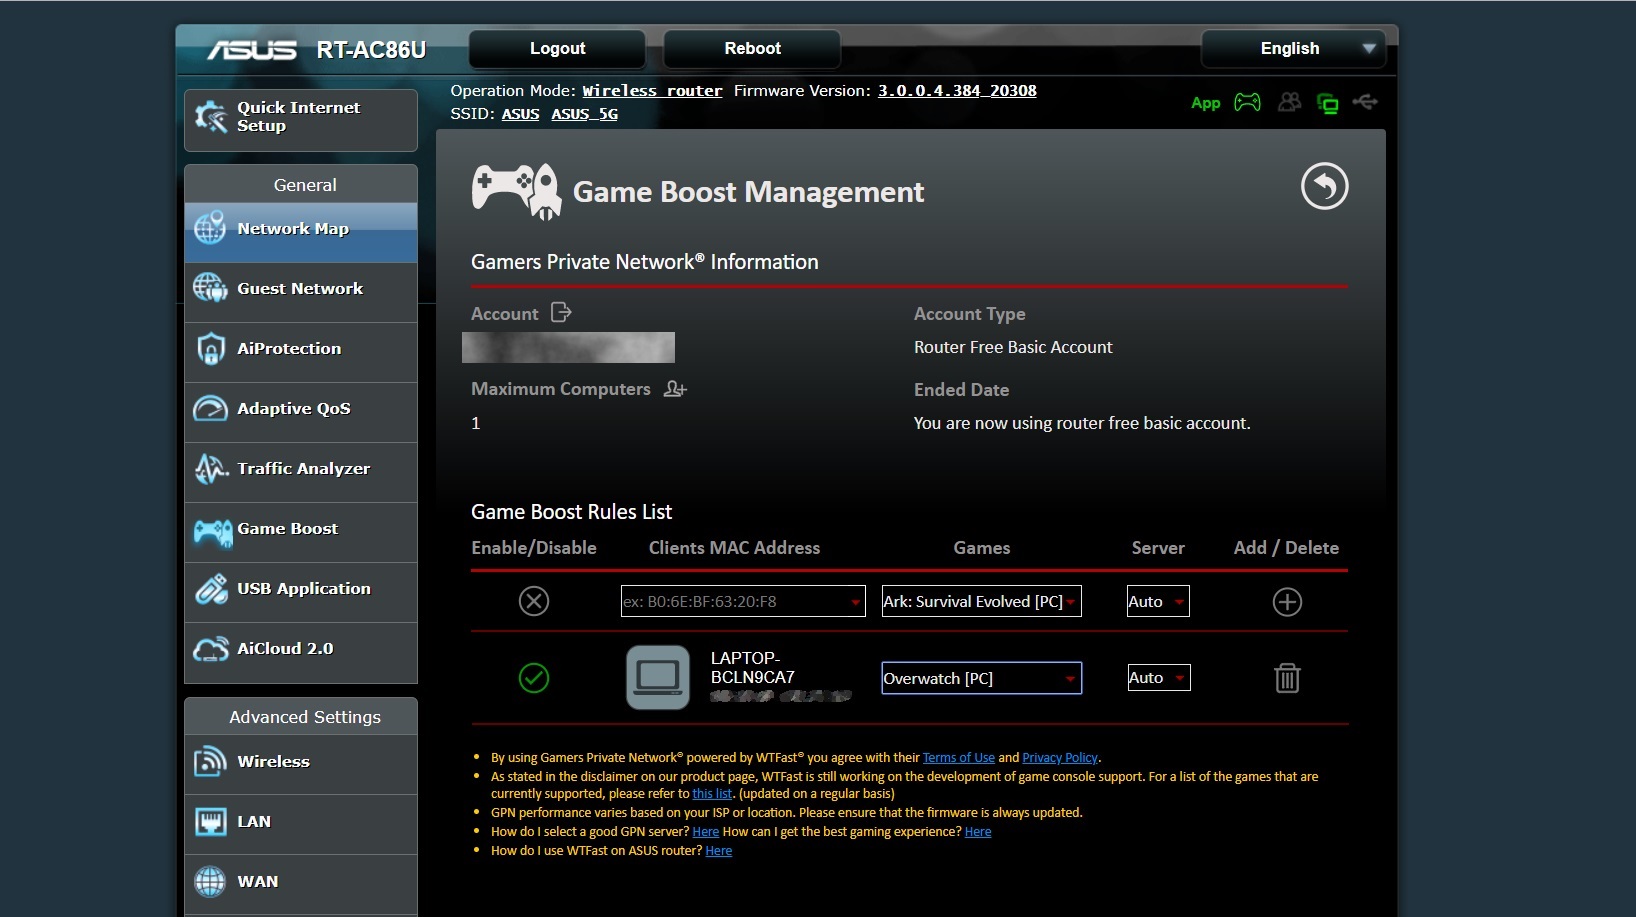Click the Game Boost Rules List heading
The height and width of the screenshot is (917, 1636).
(x=572, y=512)
